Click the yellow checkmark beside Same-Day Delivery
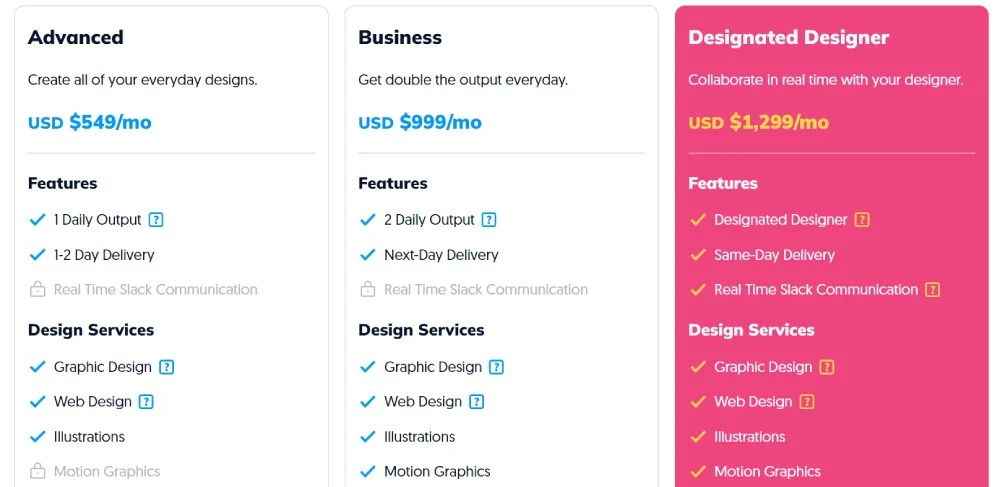Screen dimensions: 1000x487 [698, 255]
